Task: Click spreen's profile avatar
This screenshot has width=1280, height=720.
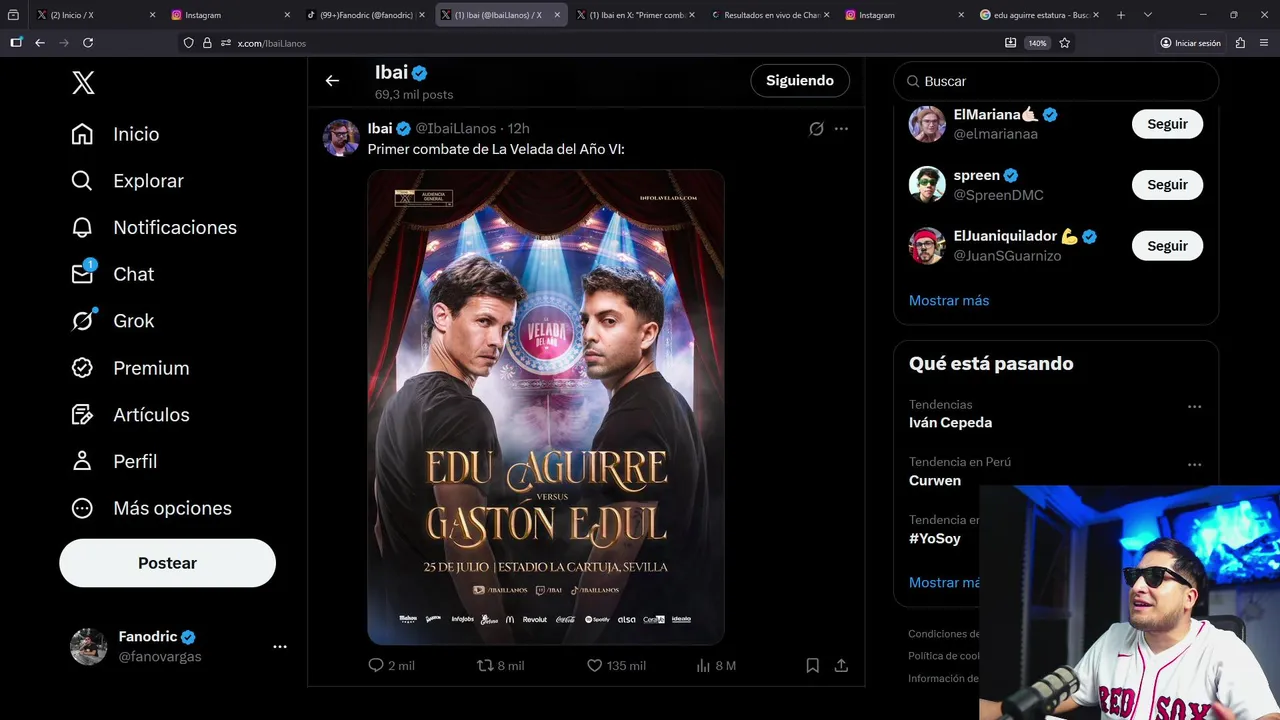Action: (x=927, y=185)
